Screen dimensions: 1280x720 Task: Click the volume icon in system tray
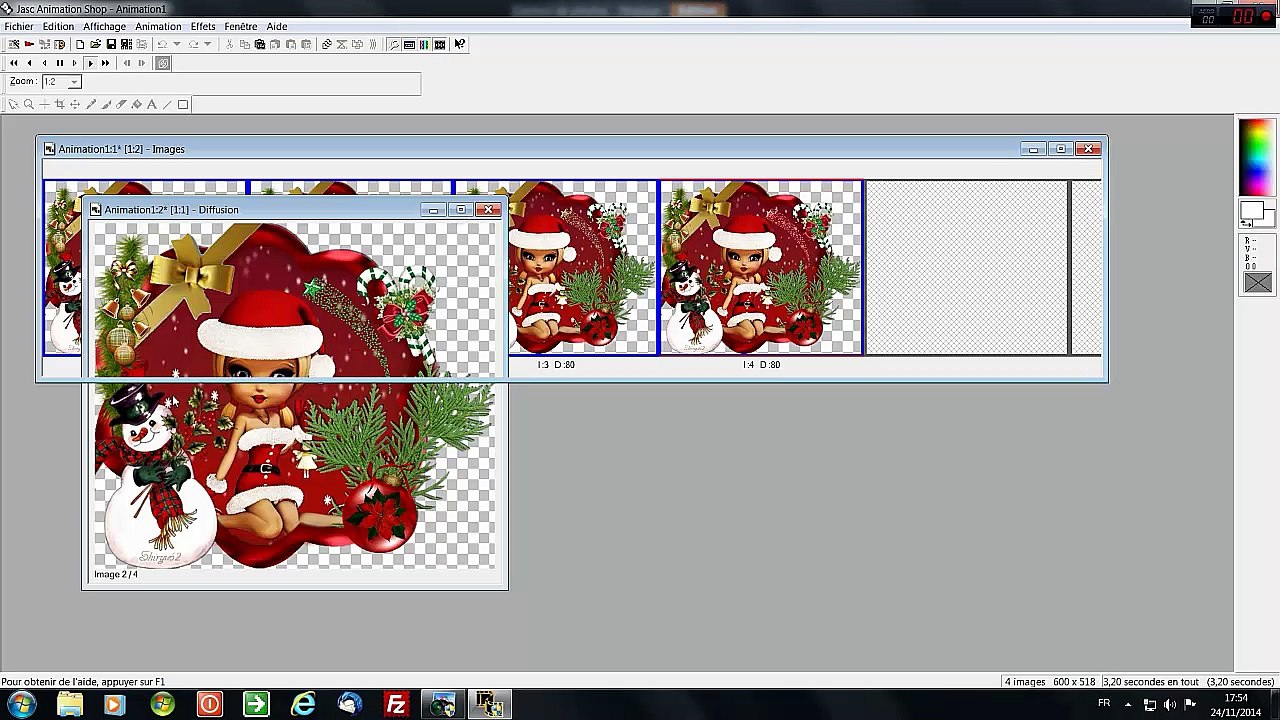[x=1170, y=705]
